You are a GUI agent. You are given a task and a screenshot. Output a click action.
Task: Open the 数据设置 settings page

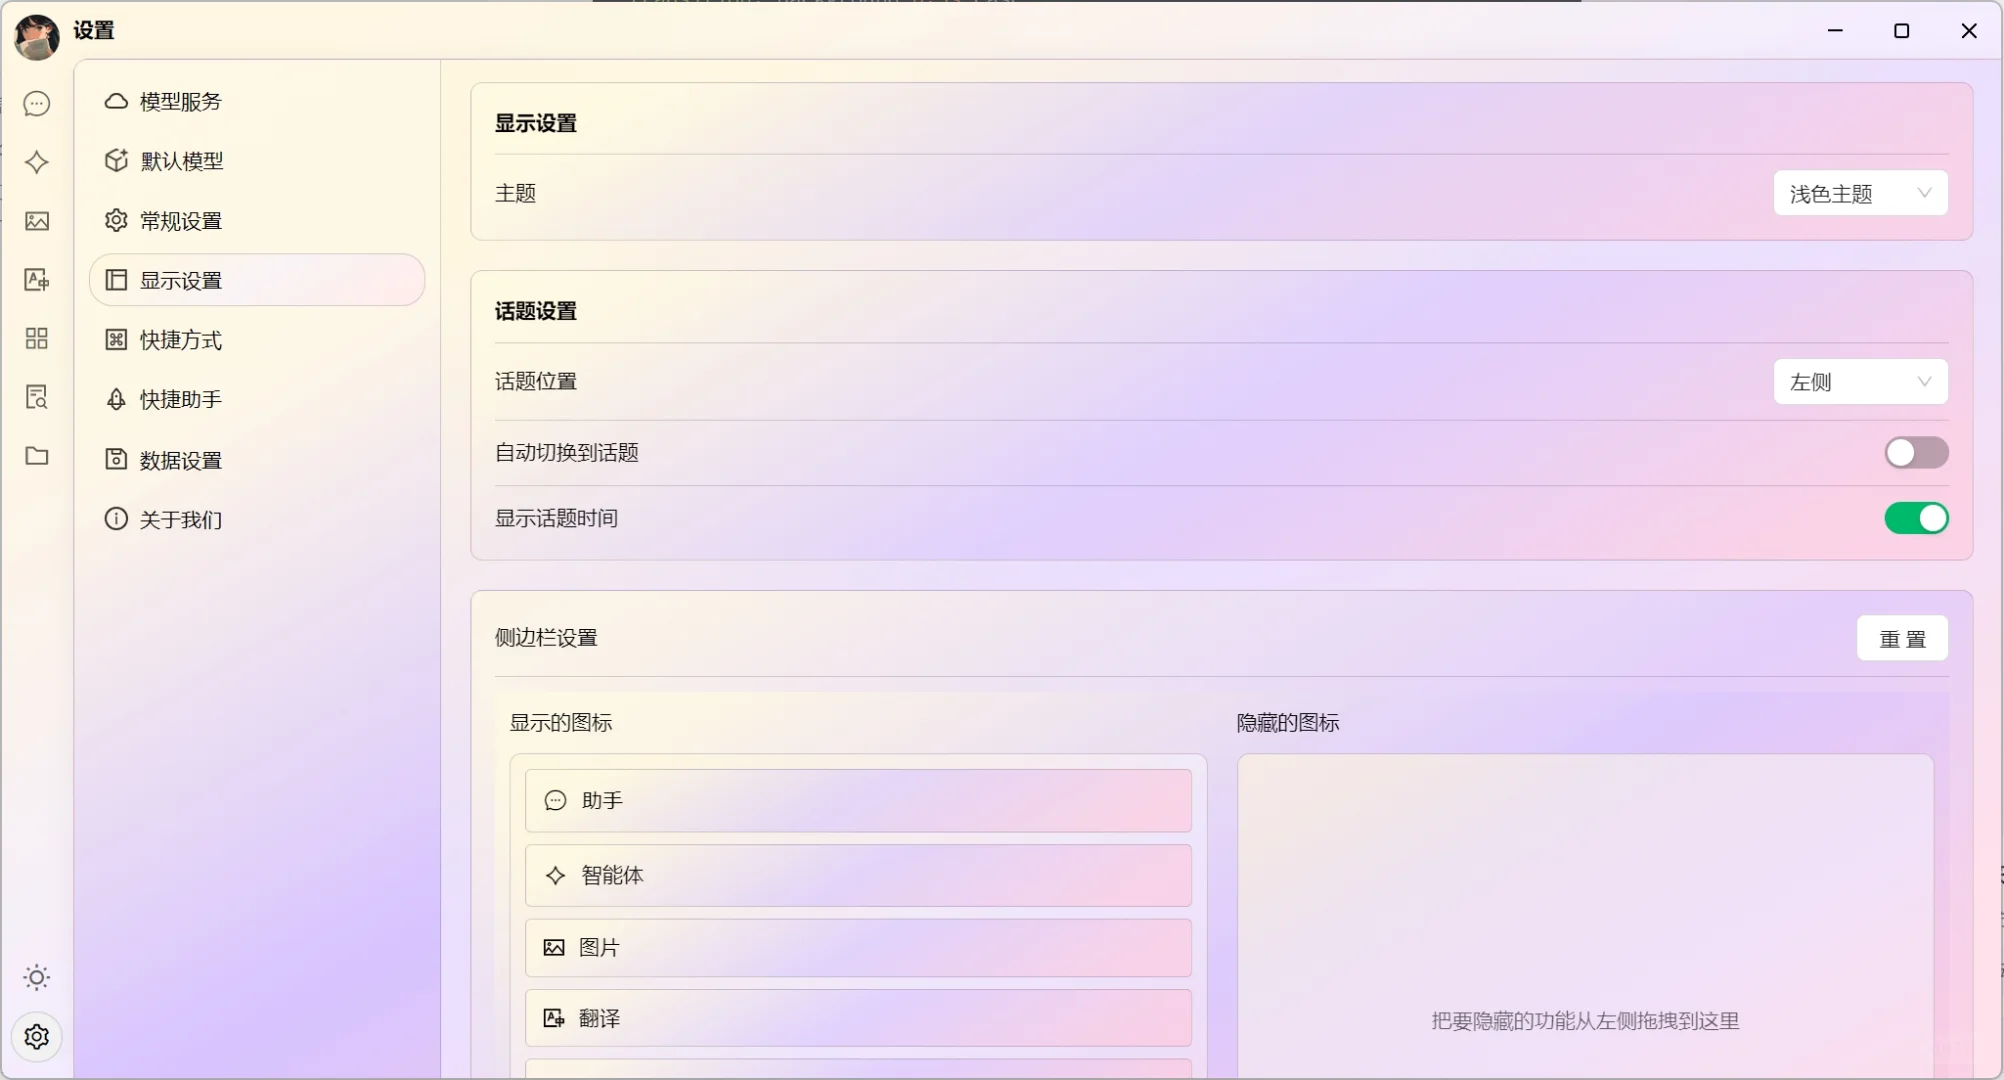[x=180, y=460]
